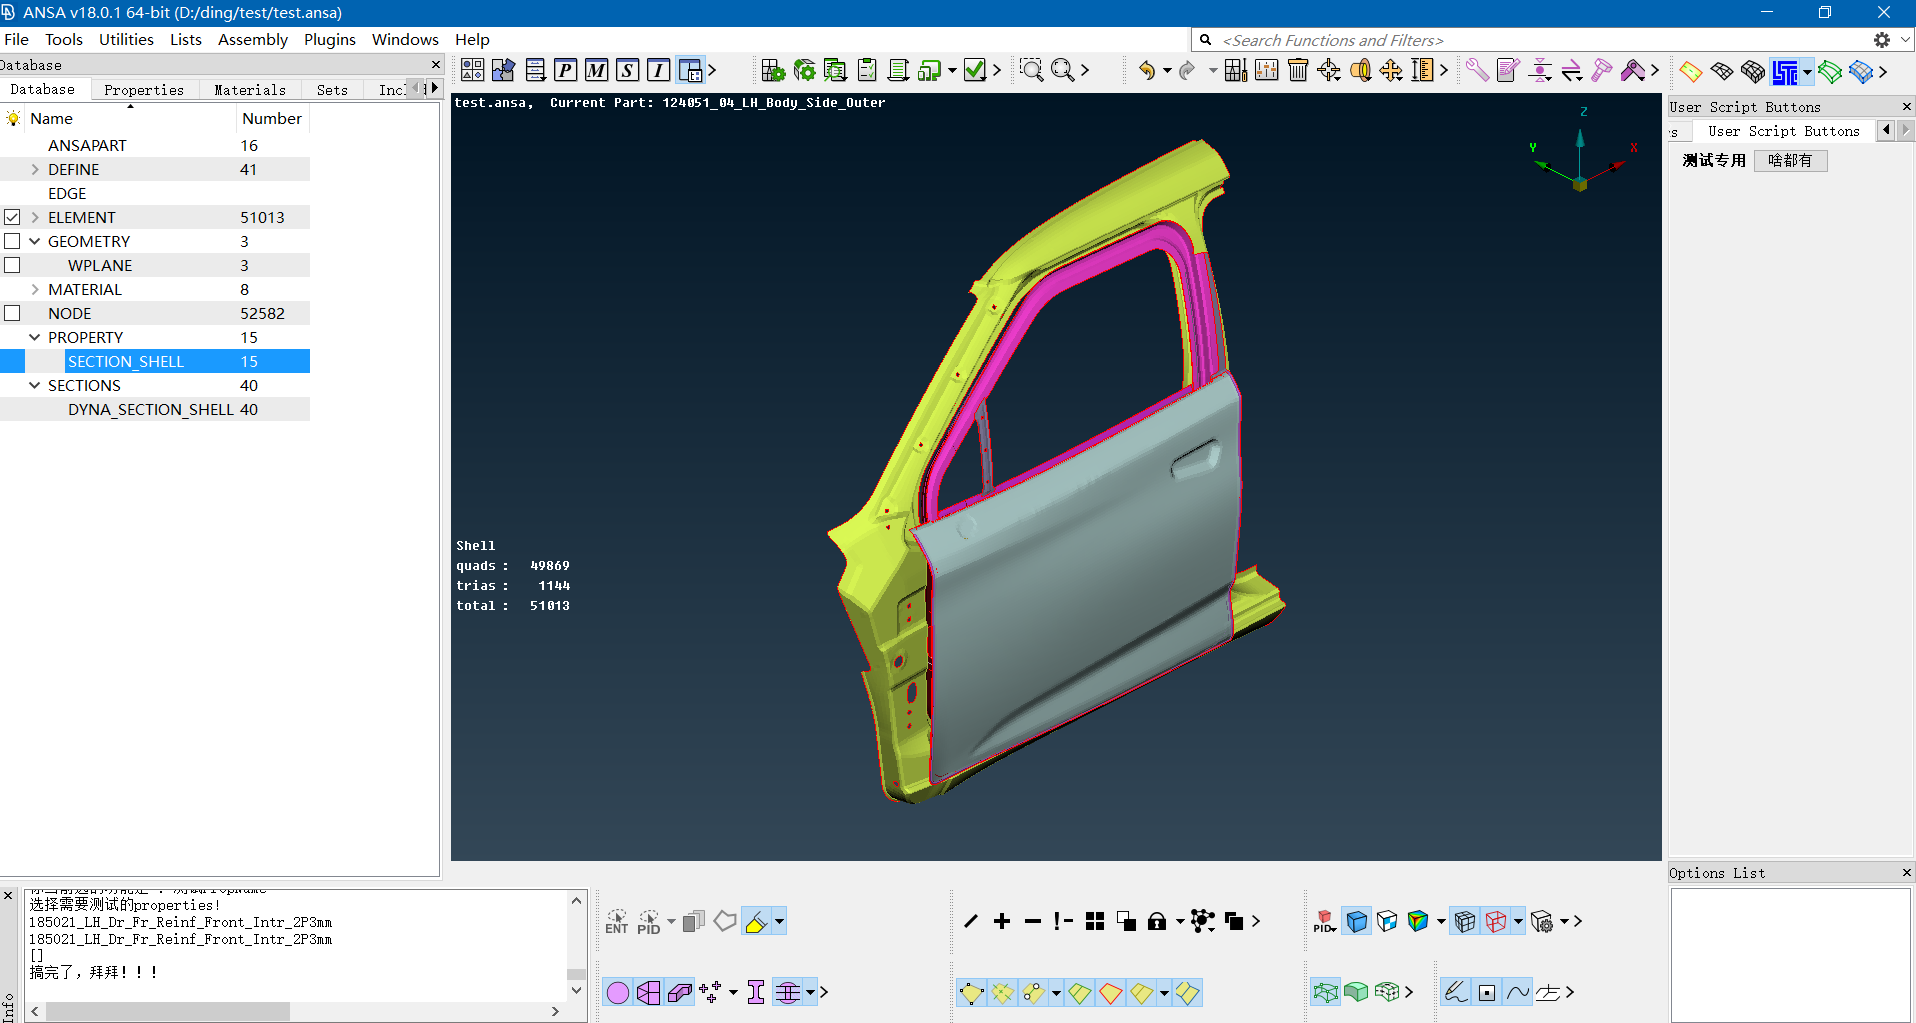Click the undo arrow icon
Viewport: 1916px width, 1023px height.
pos(1147,70)
